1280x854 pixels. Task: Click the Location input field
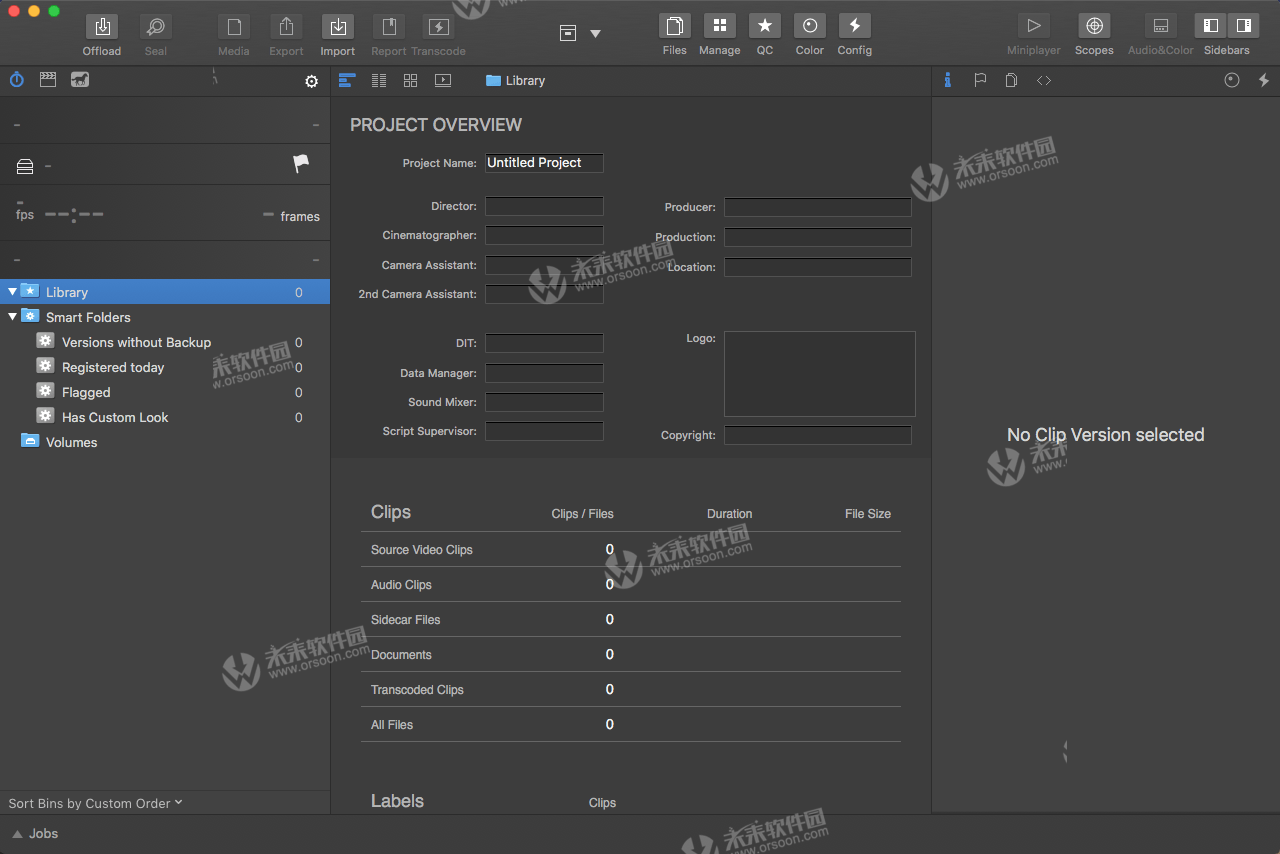pos(818,267)
